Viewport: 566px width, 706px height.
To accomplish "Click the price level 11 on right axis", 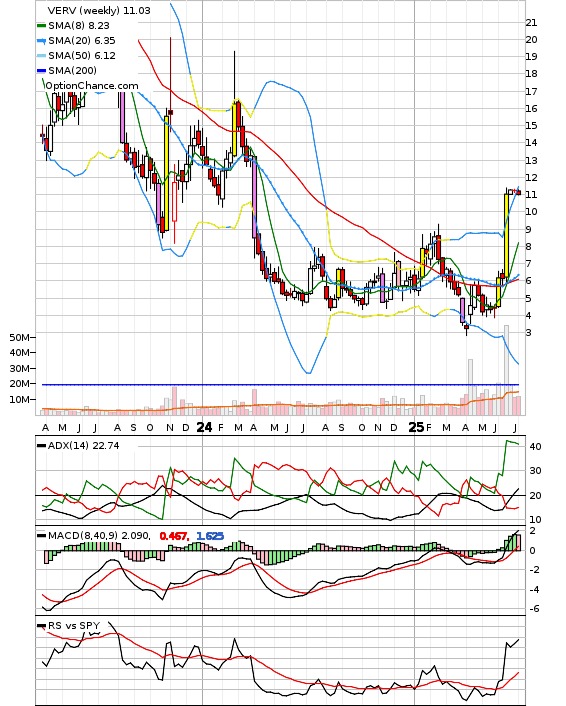I will pos(531,195).
